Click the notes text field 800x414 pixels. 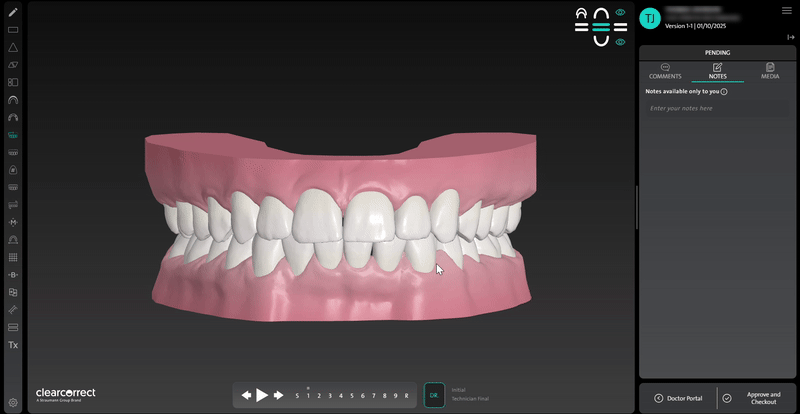click(x=717, y=108)
